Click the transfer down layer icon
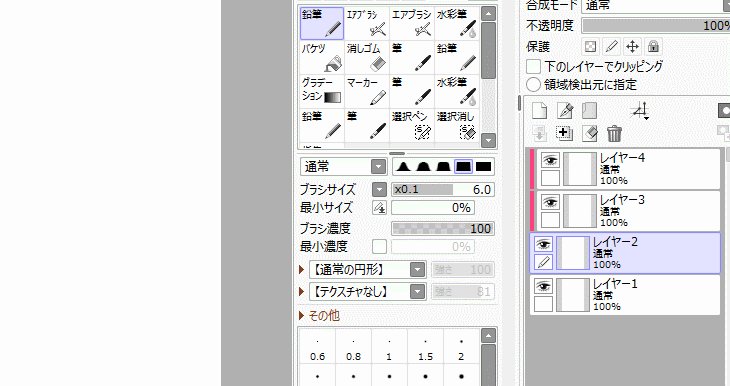Viewport: 730px width, 386px height. (539, 134)
